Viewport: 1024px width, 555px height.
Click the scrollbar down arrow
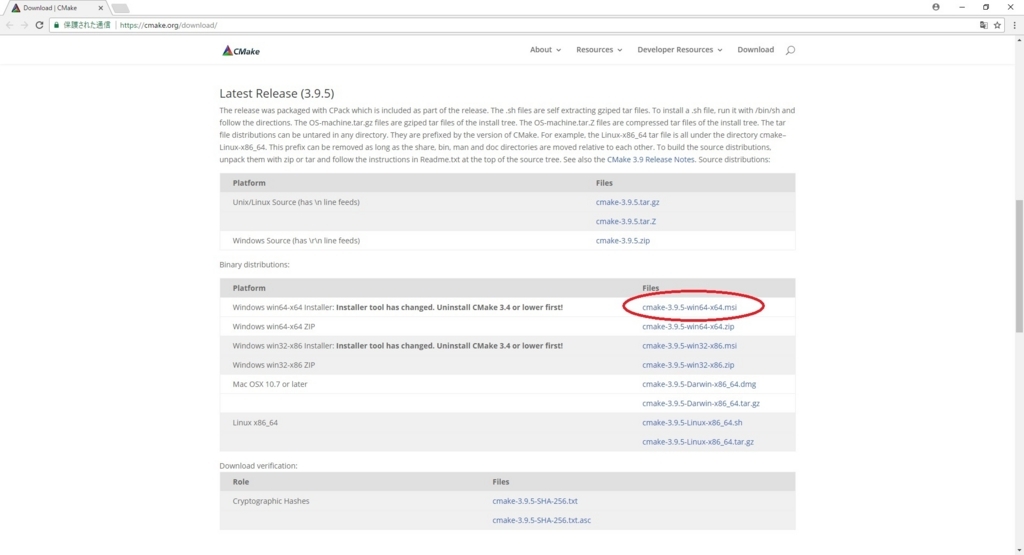(1019, 550)
